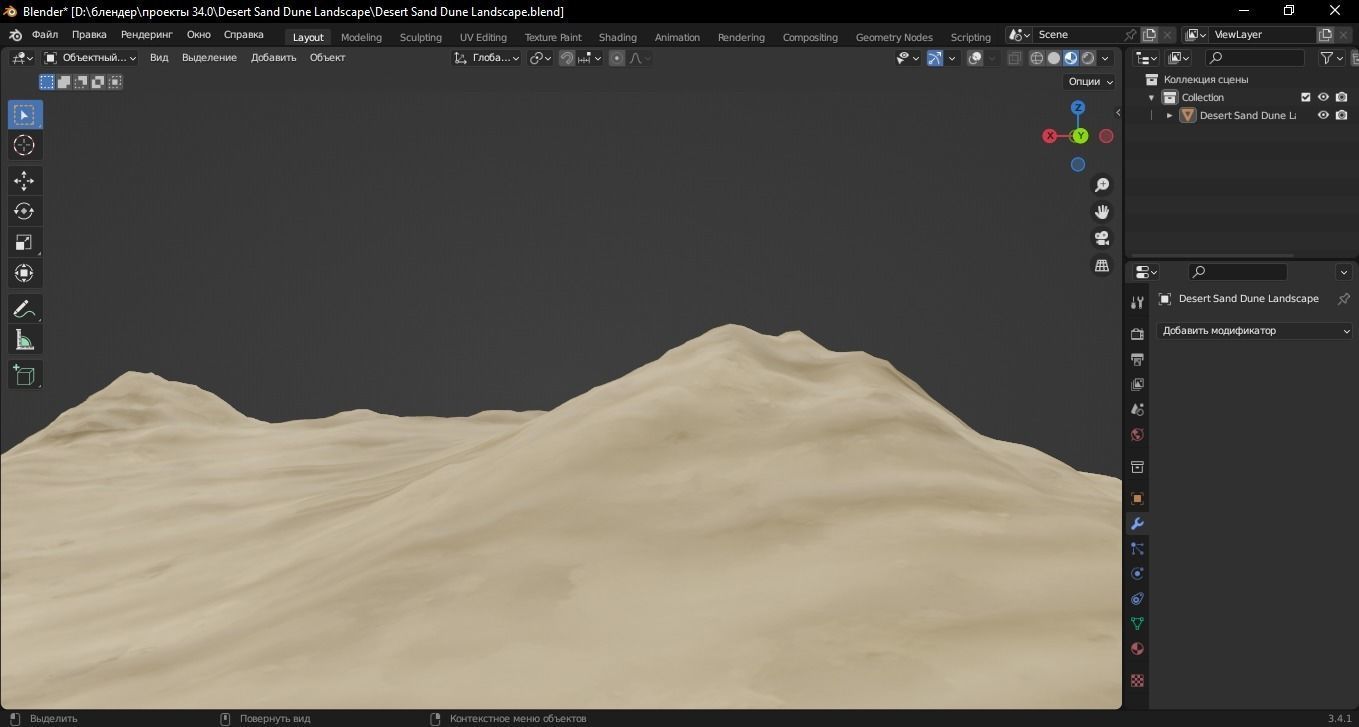Viewport: 1359px width, 727px height.
Task: Toggle proportional editing in header
Action: coord(617,58)
